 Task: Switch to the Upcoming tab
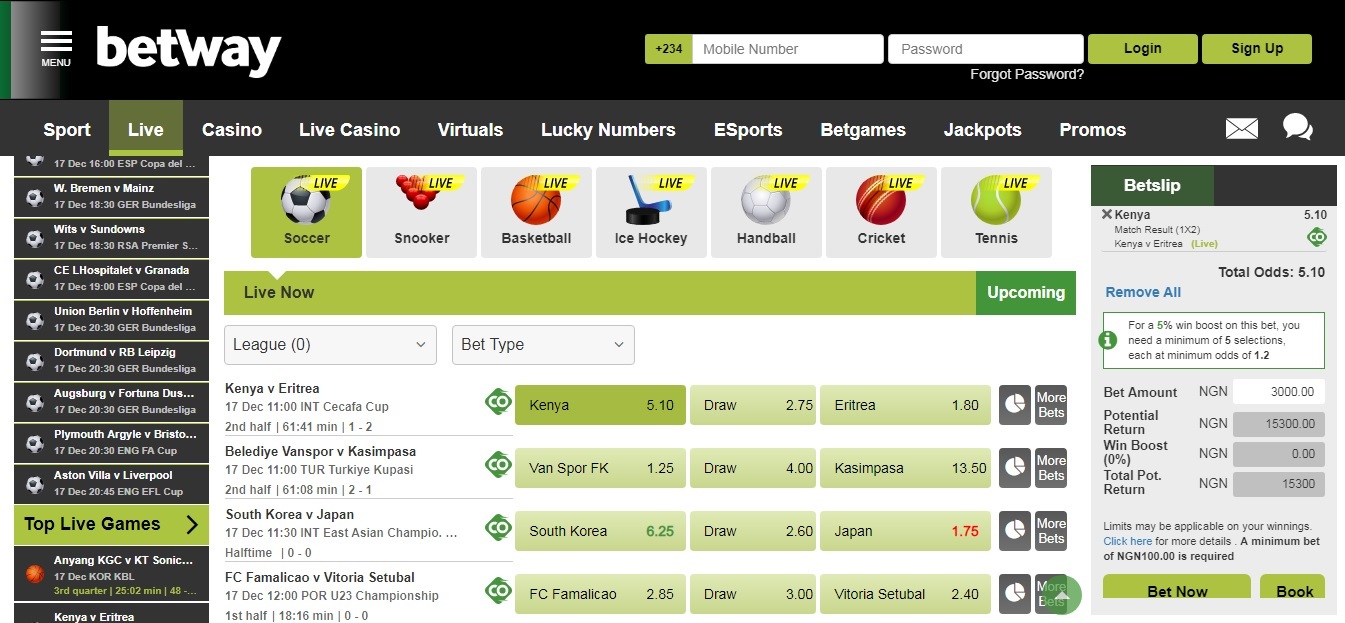[1025, 293]
